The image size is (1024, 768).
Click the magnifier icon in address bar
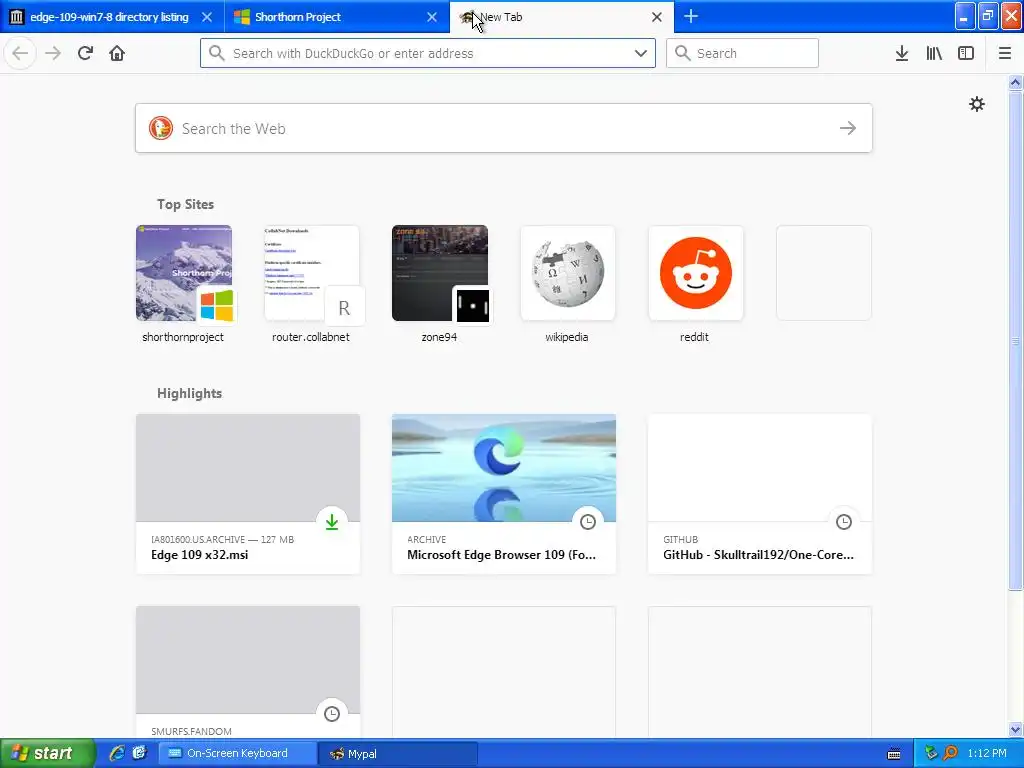217,53
